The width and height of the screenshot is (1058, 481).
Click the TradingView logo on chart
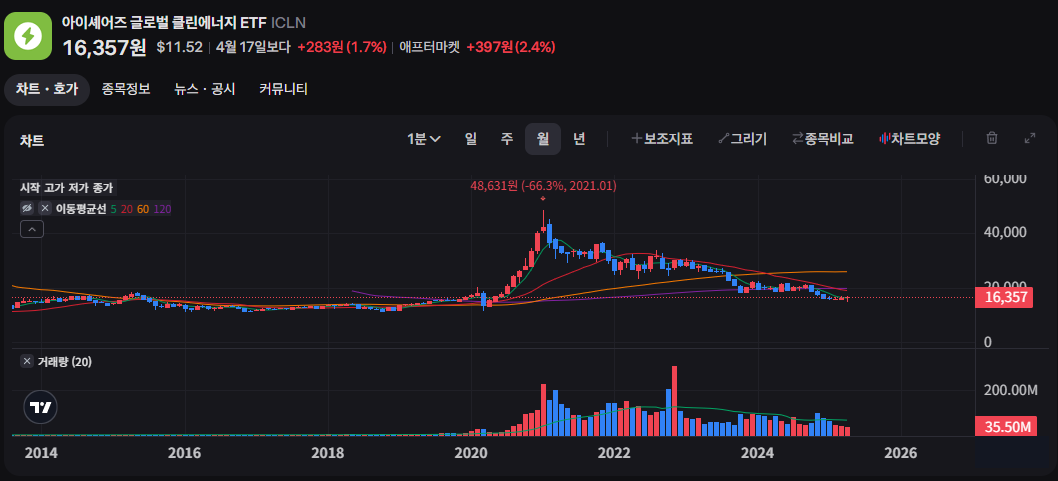(40, 407)
